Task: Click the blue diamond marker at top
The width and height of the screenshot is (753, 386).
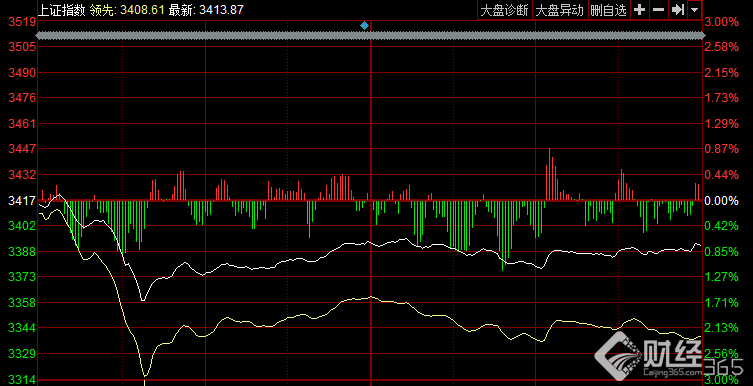Action: click(364, 25)
